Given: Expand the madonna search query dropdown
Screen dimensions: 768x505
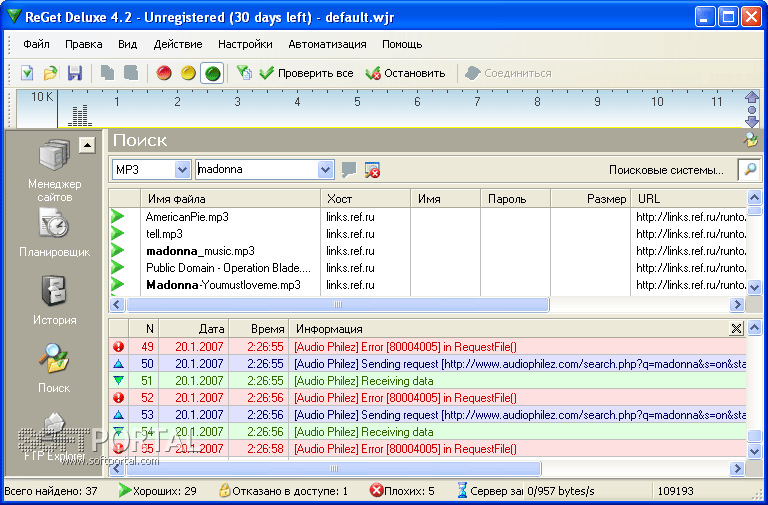Looking at the screenshot, I should pos(325,169).
